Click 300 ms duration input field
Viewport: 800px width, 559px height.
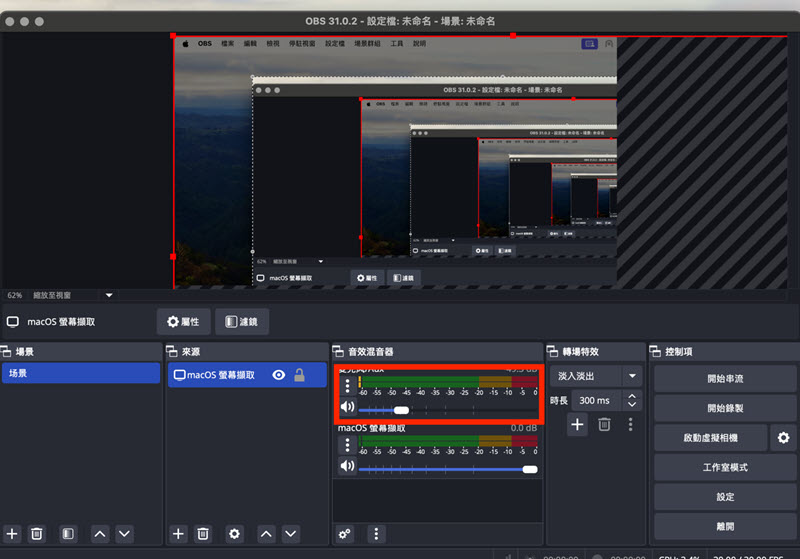click(x=597, y=400)
